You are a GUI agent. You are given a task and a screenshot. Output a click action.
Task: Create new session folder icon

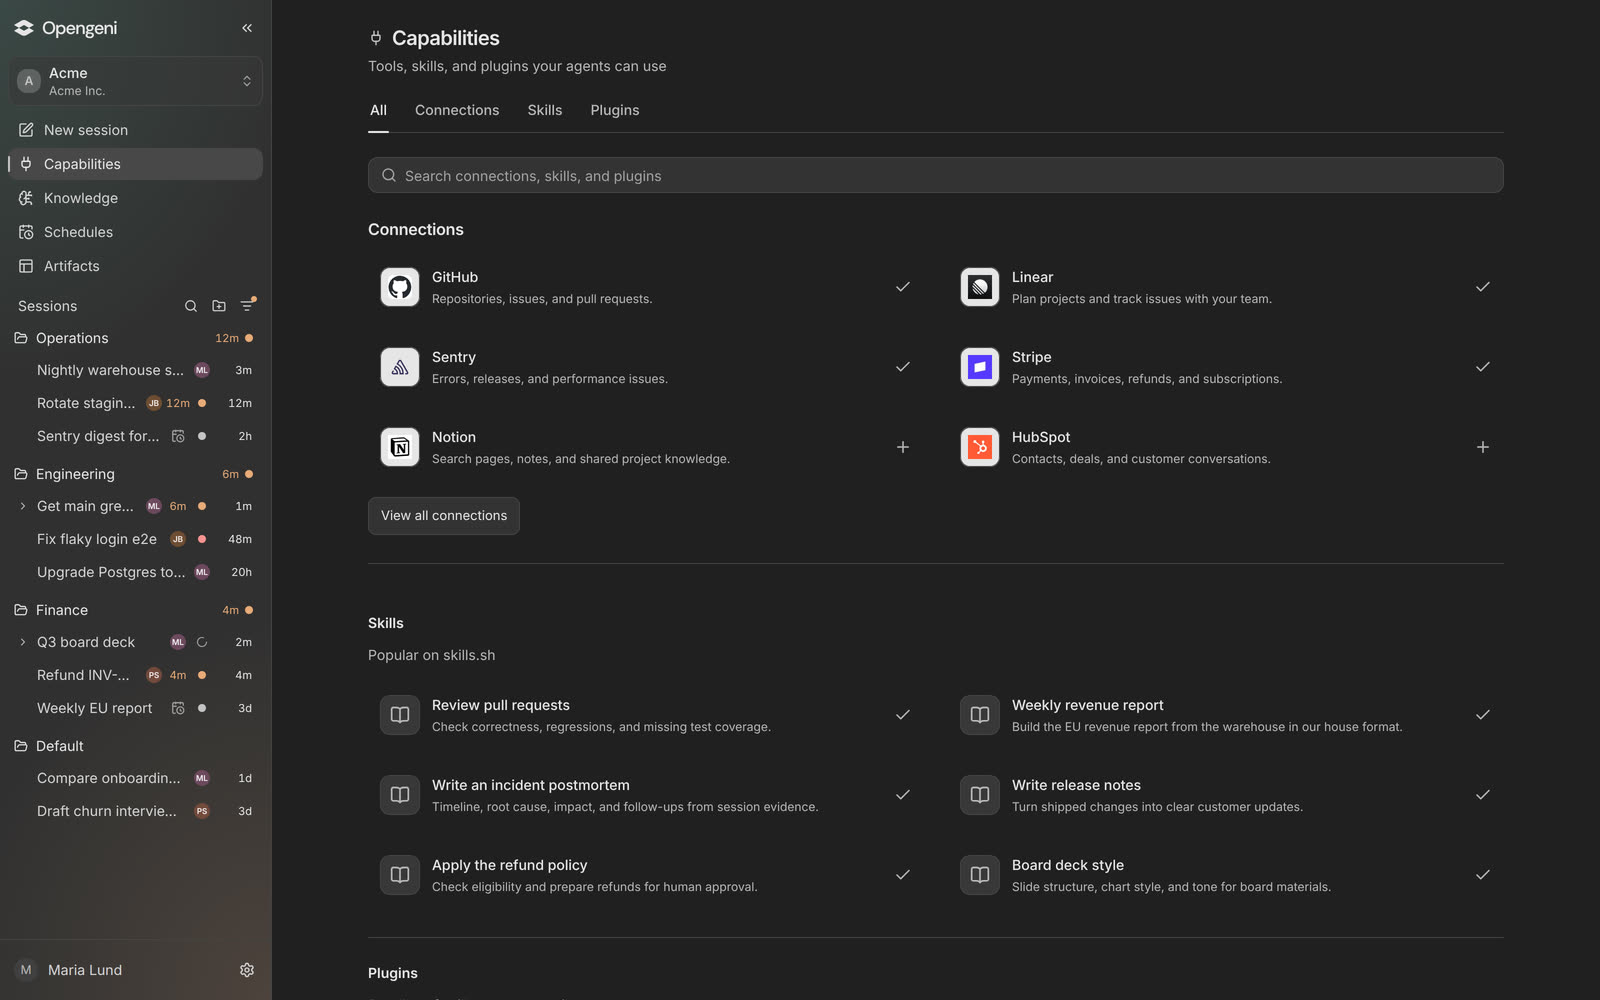(x=219, y=306)
